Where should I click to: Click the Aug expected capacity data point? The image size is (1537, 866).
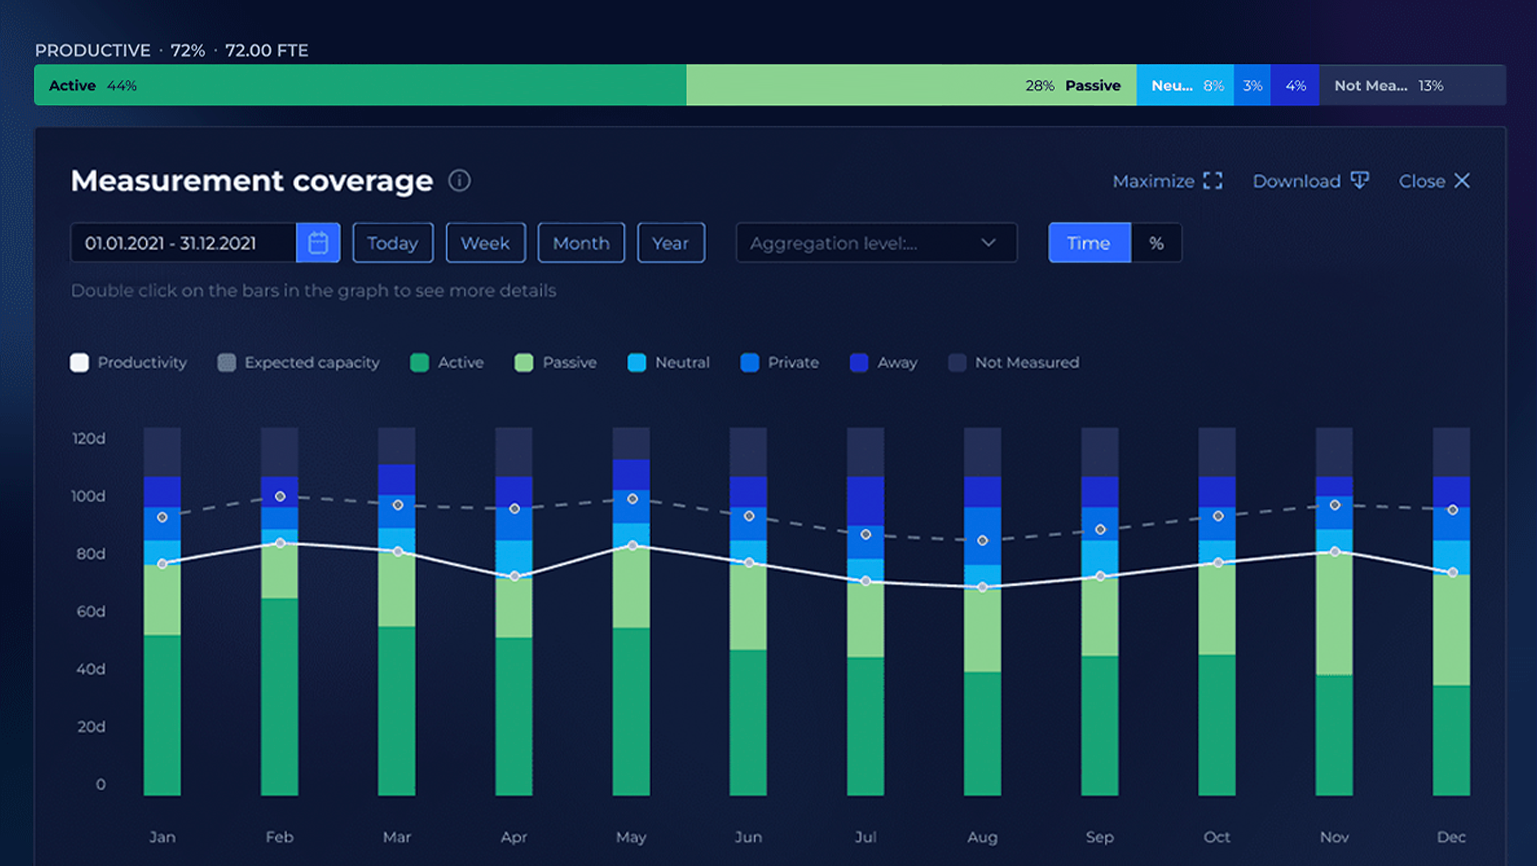point(983,540)
